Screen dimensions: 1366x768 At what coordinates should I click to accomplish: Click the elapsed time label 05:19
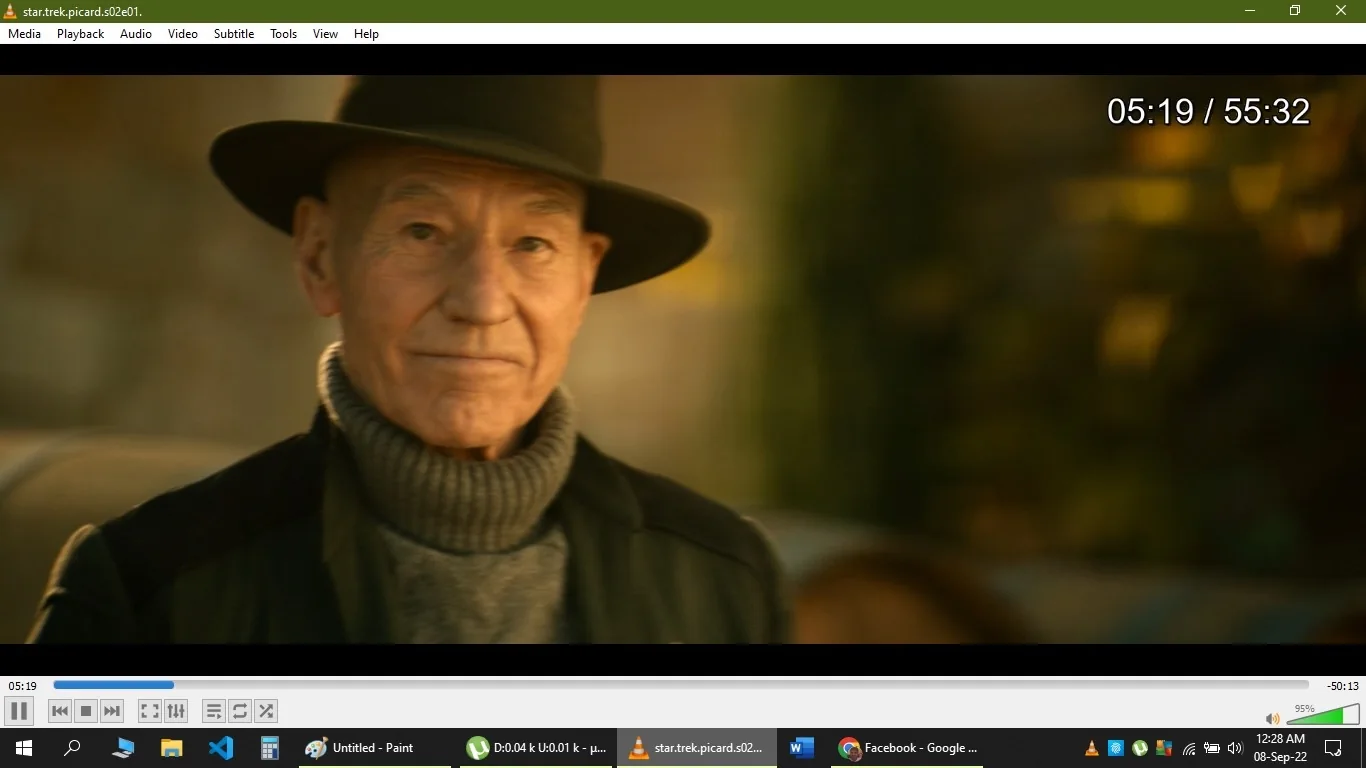(22, 686)
